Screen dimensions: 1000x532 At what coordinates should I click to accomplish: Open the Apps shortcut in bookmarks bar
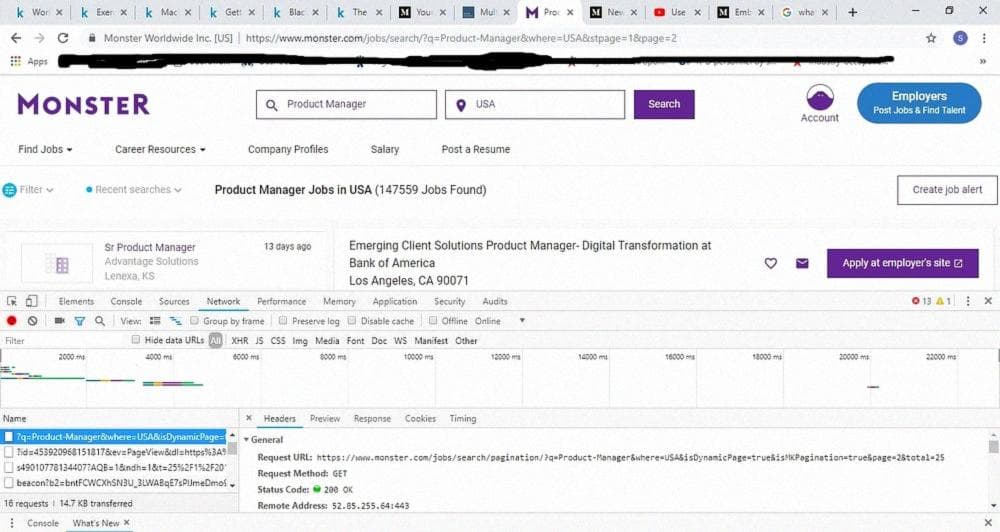(29, 61)
